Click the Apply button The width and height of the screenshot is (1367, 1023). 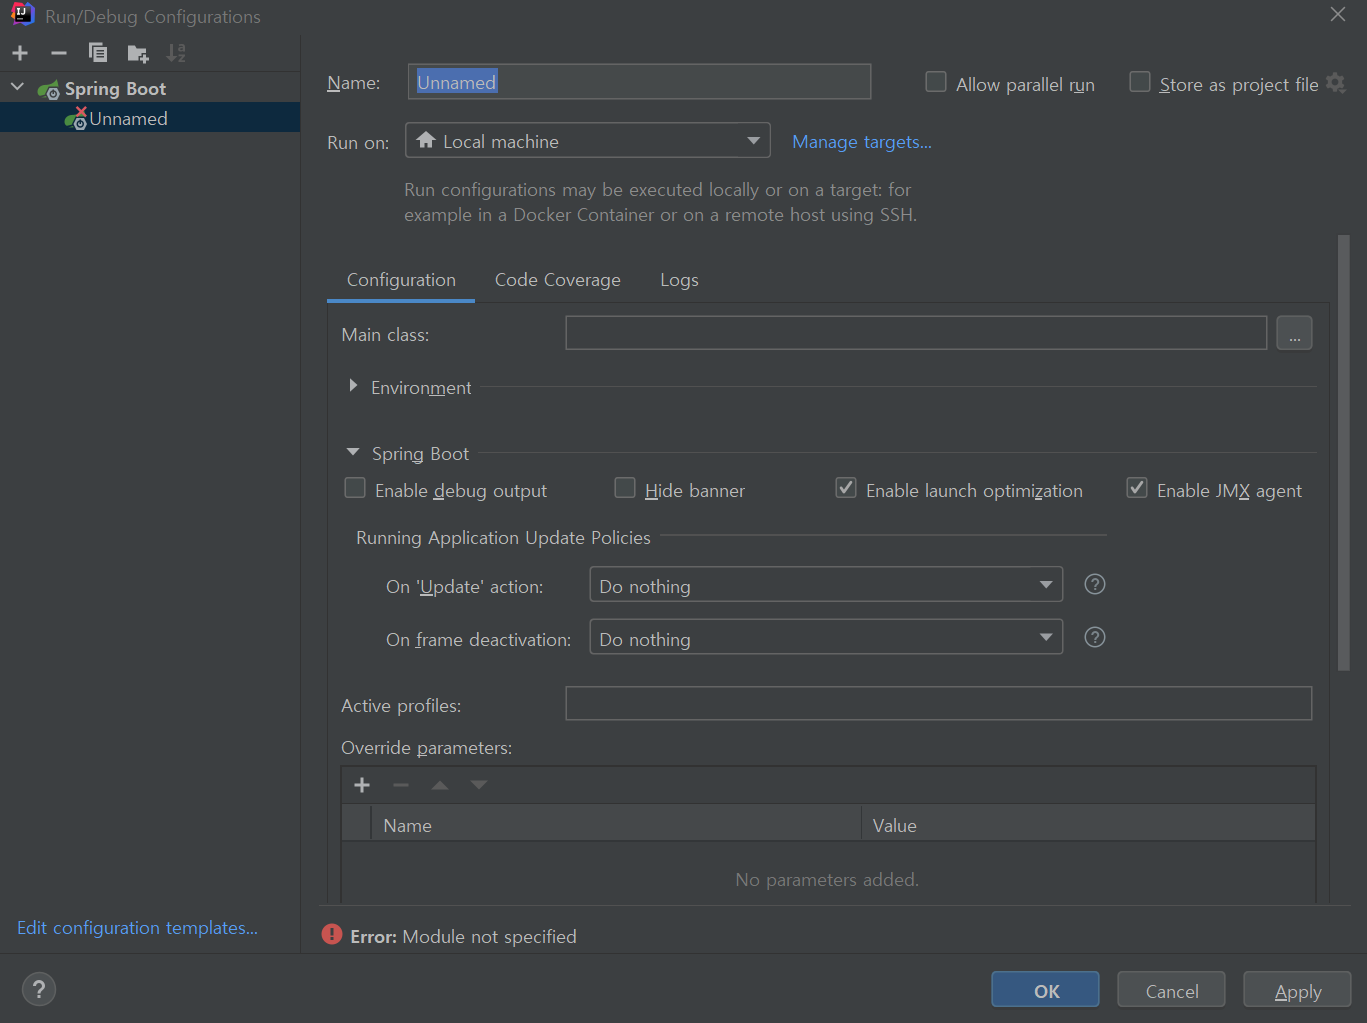point(1298,990)
